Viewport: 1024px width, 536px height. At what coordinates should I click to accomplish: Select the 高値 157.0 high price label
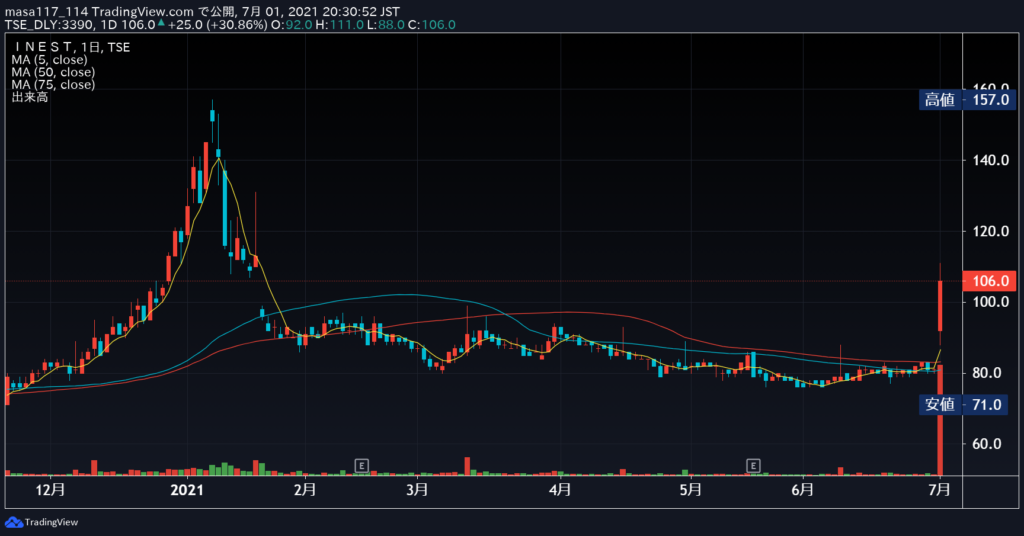(968, 100)
